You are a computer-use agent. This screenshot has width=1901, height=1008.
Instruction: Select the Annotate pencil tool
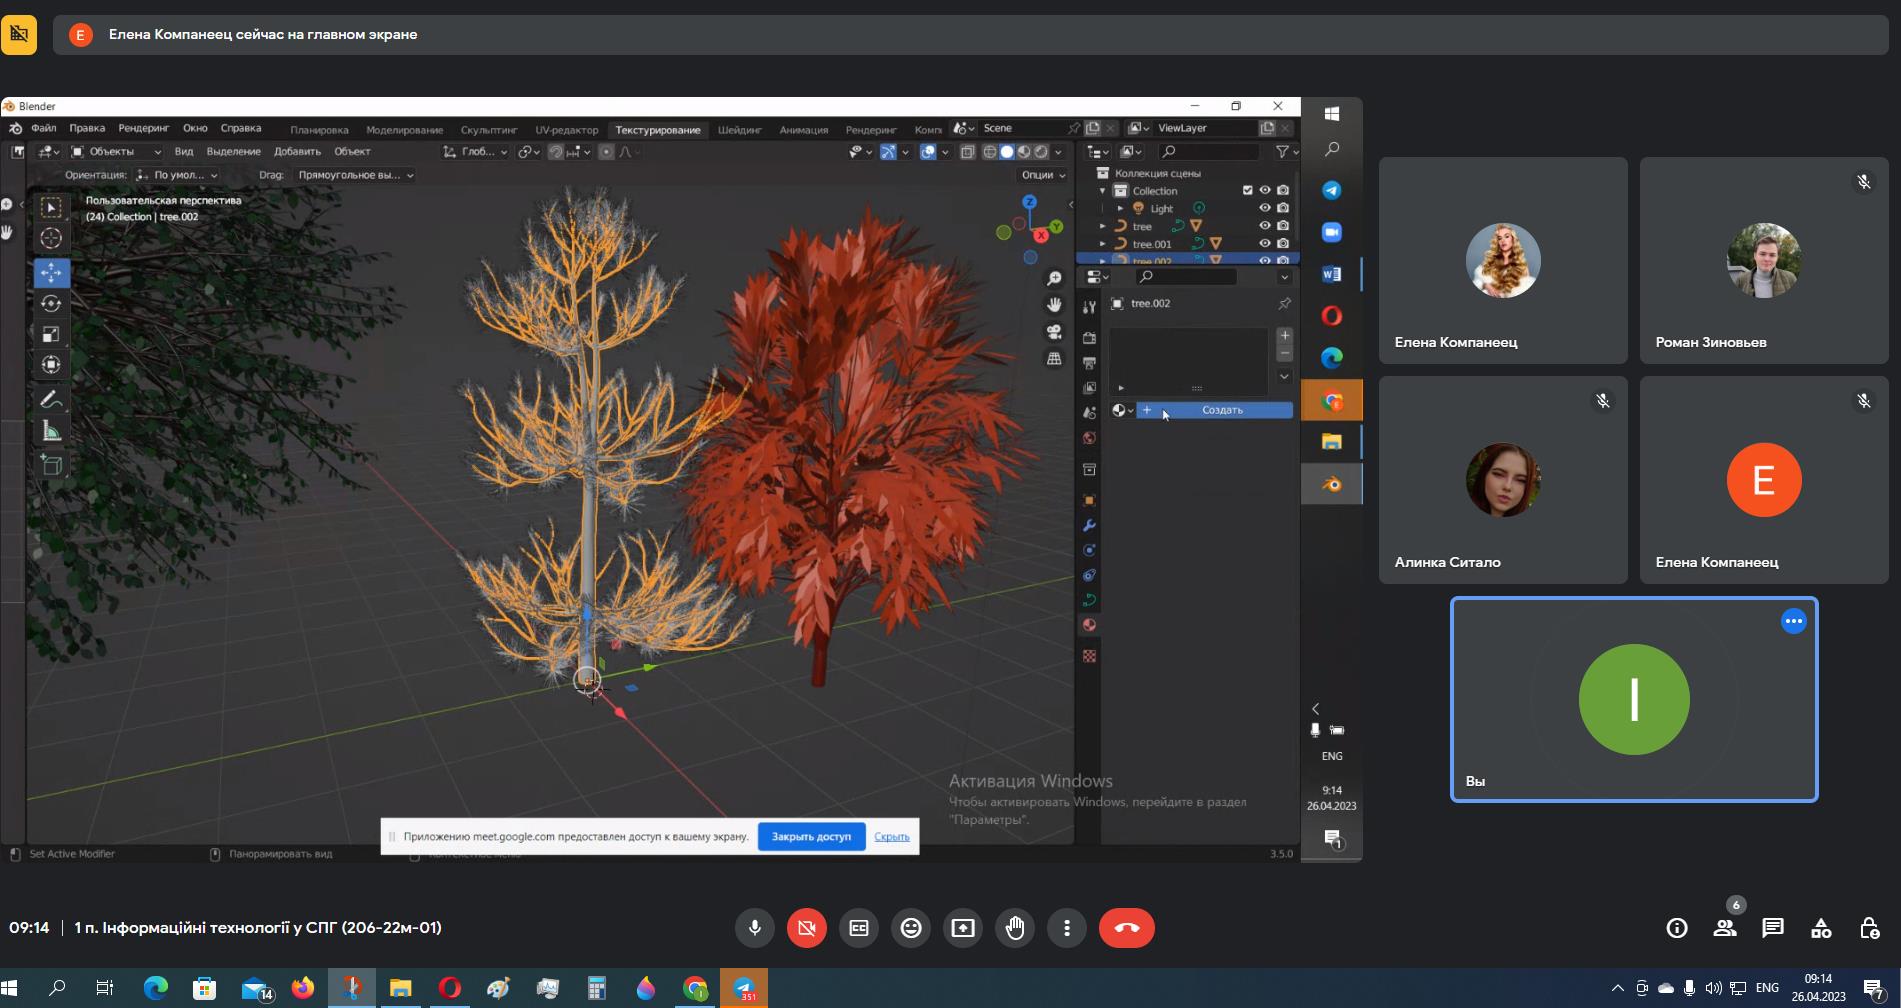pos(51,400)
